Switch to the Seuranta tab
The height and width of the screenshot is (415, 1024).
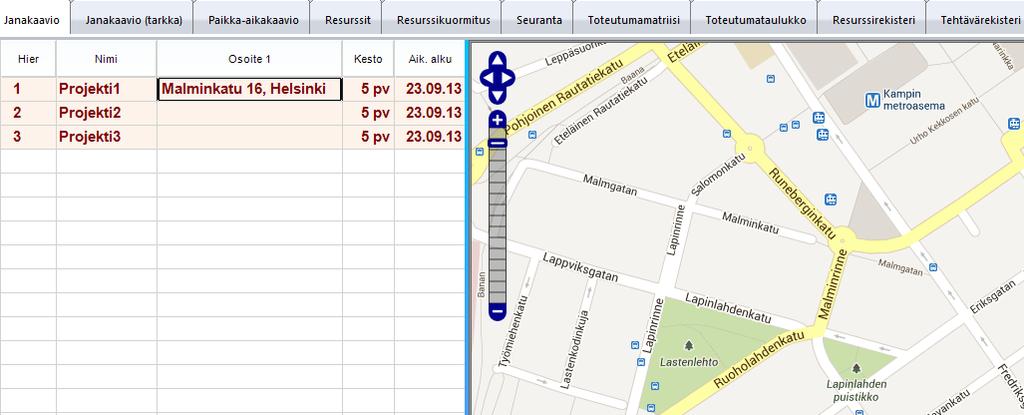coord(539,20)
